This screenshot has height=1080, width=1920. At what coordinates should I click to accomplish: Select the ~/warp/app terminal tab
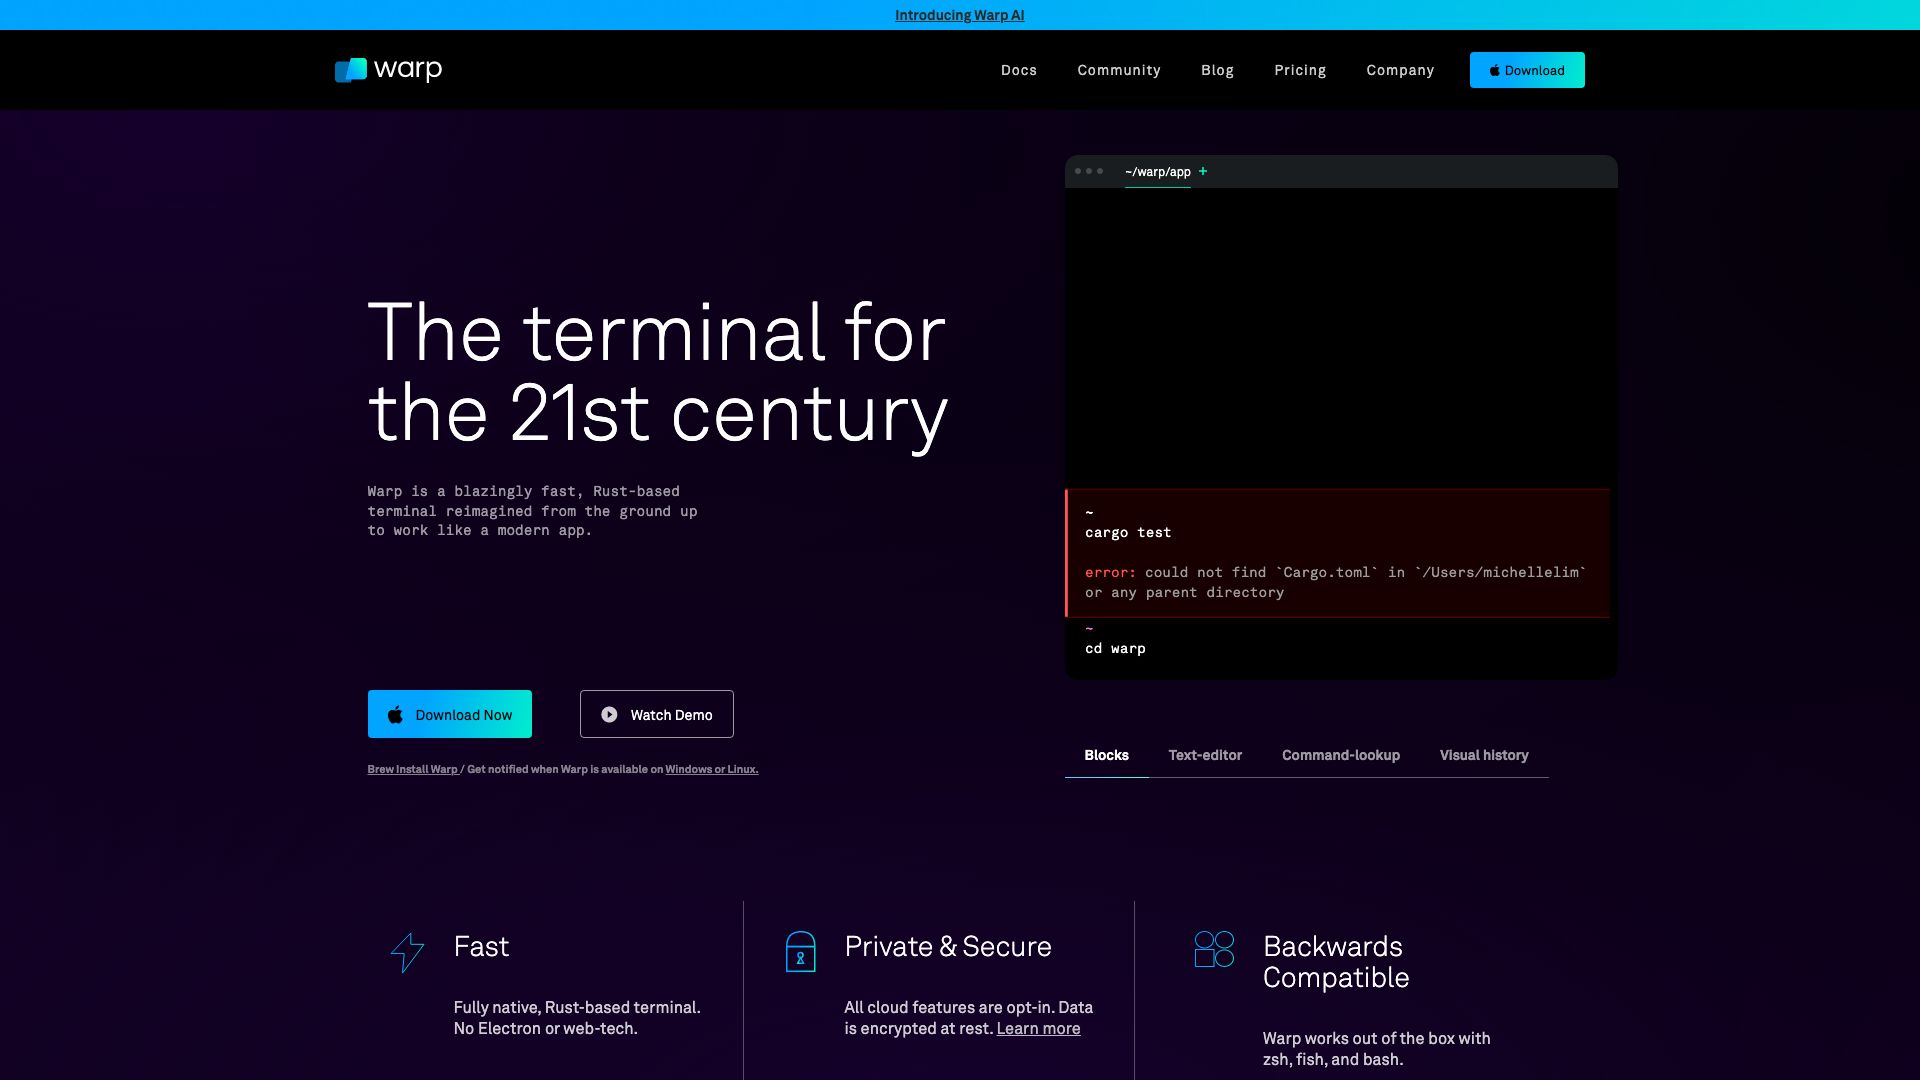click(1157, 172)
